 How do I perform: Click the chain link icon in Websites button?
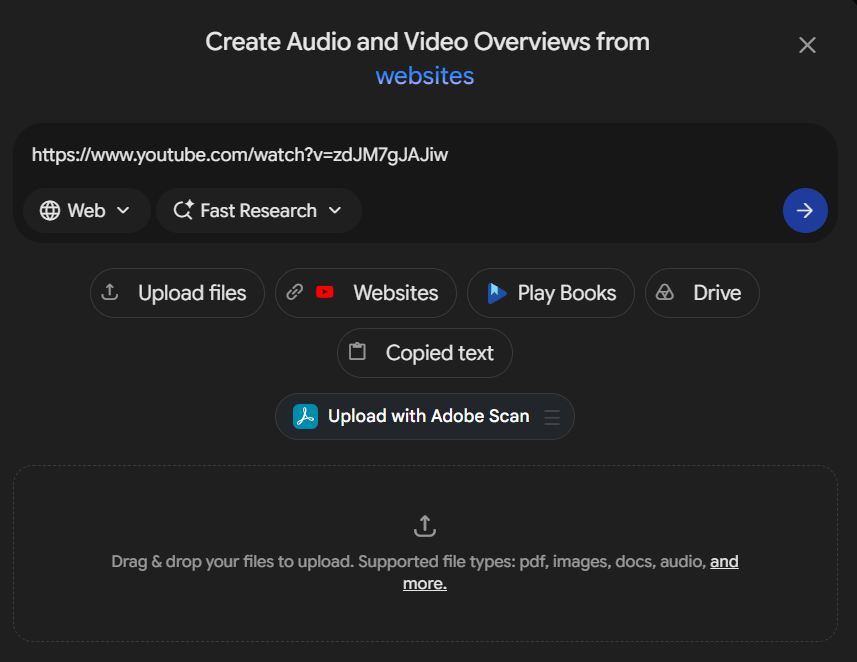[x=295, y=292]
